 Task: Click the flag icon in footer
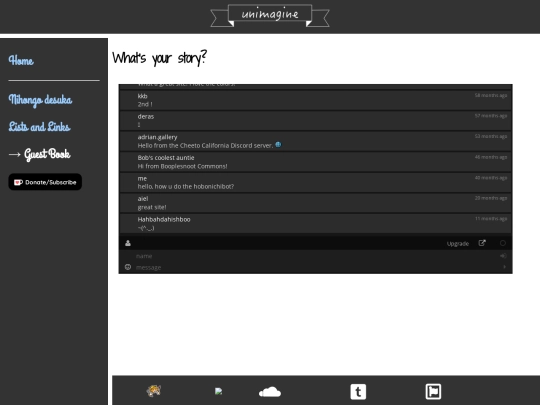(433, 392)
